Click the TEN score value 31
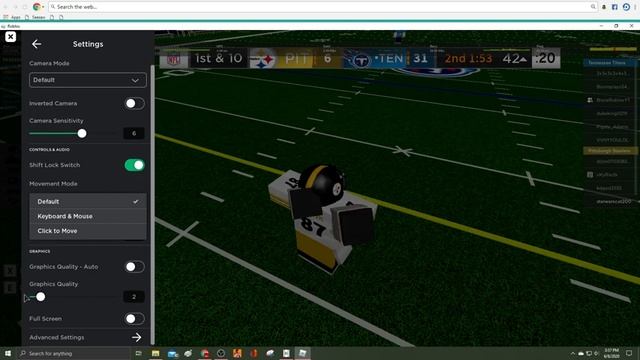This screenshot has height=360, width=640. 420,58
